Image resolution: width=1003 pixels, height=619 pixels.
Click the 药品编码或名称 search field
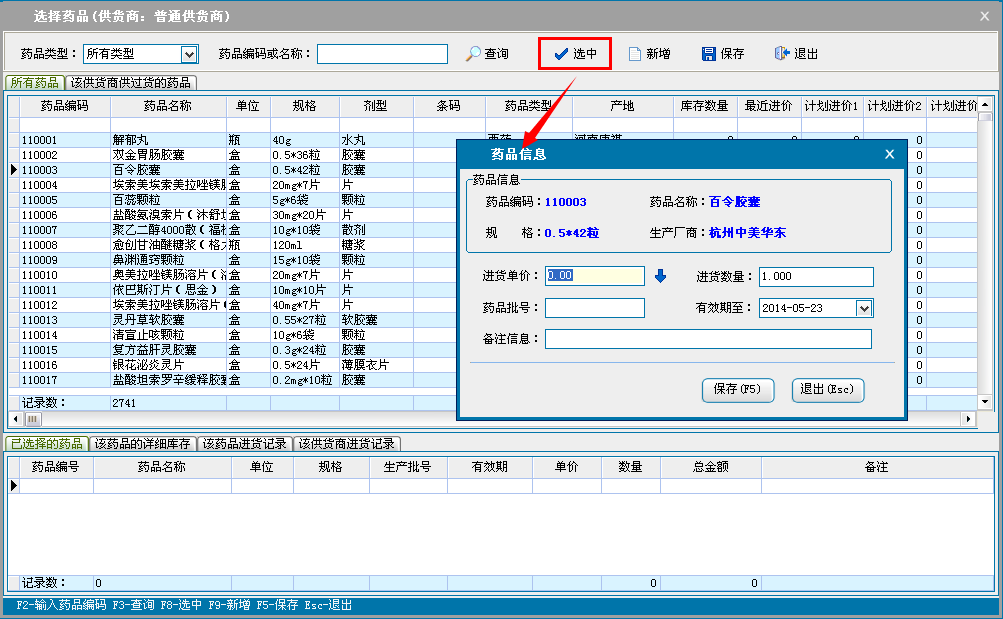click(x=382, y=54)
